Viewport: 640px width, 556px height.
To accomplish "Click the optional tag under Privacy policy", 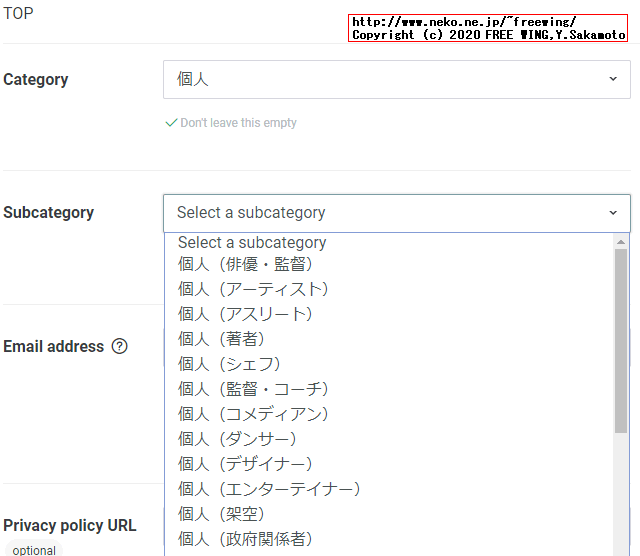I will coord(34,549).
